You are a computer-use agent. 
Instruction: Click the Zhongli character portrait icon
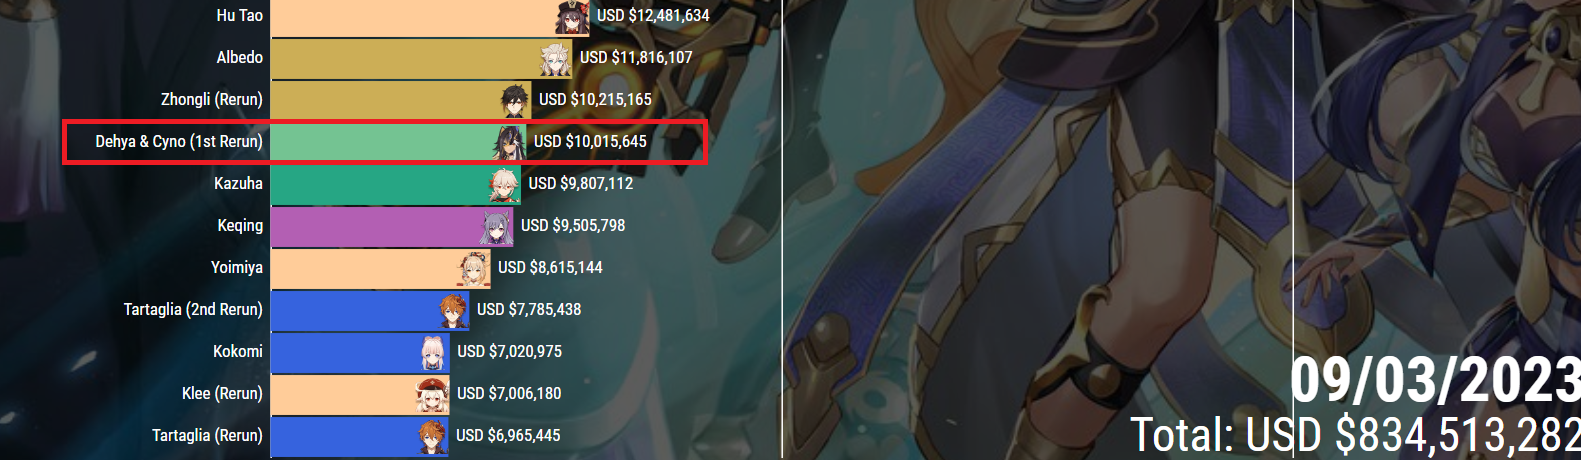pyautogui.click(x=515, y=101)
